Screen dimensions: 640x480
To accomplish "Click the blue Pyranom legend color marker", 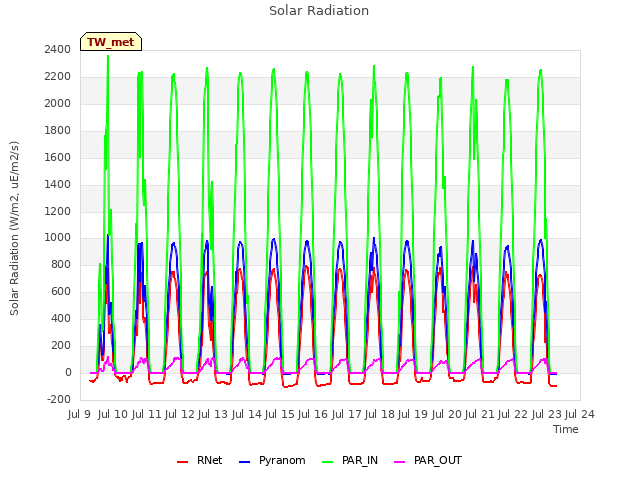I will click(x=244, y=462).
